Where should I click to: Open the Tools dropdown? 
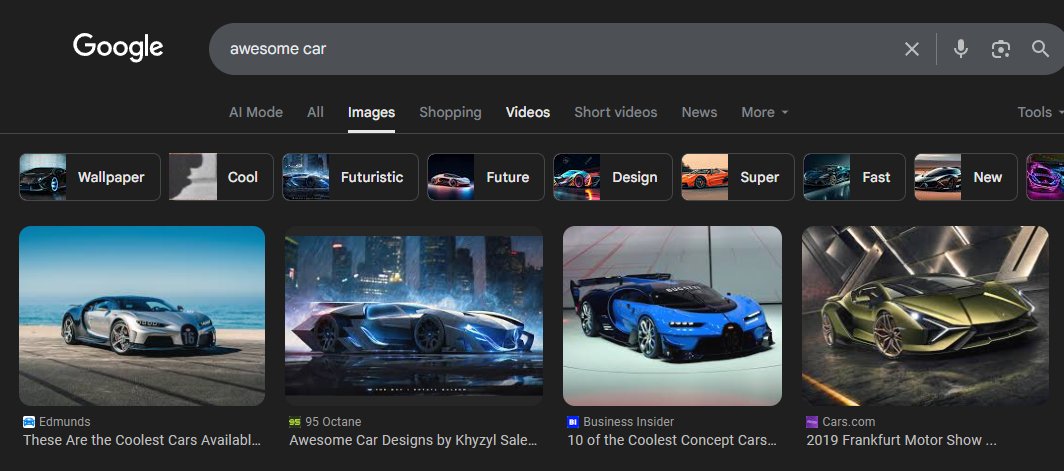[1039, 113]
